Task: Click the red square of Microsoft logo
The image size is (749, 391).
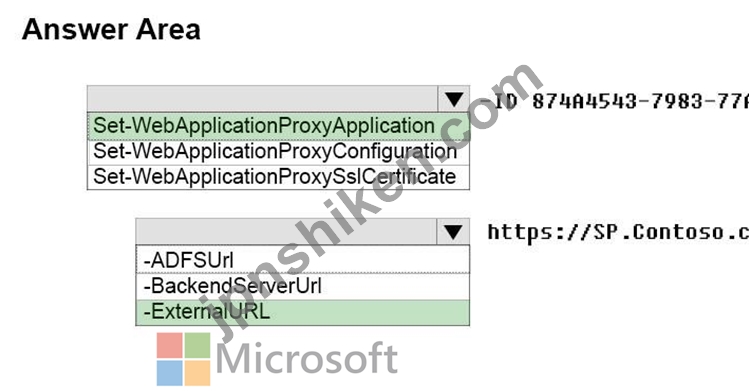Action: (170, 345)
